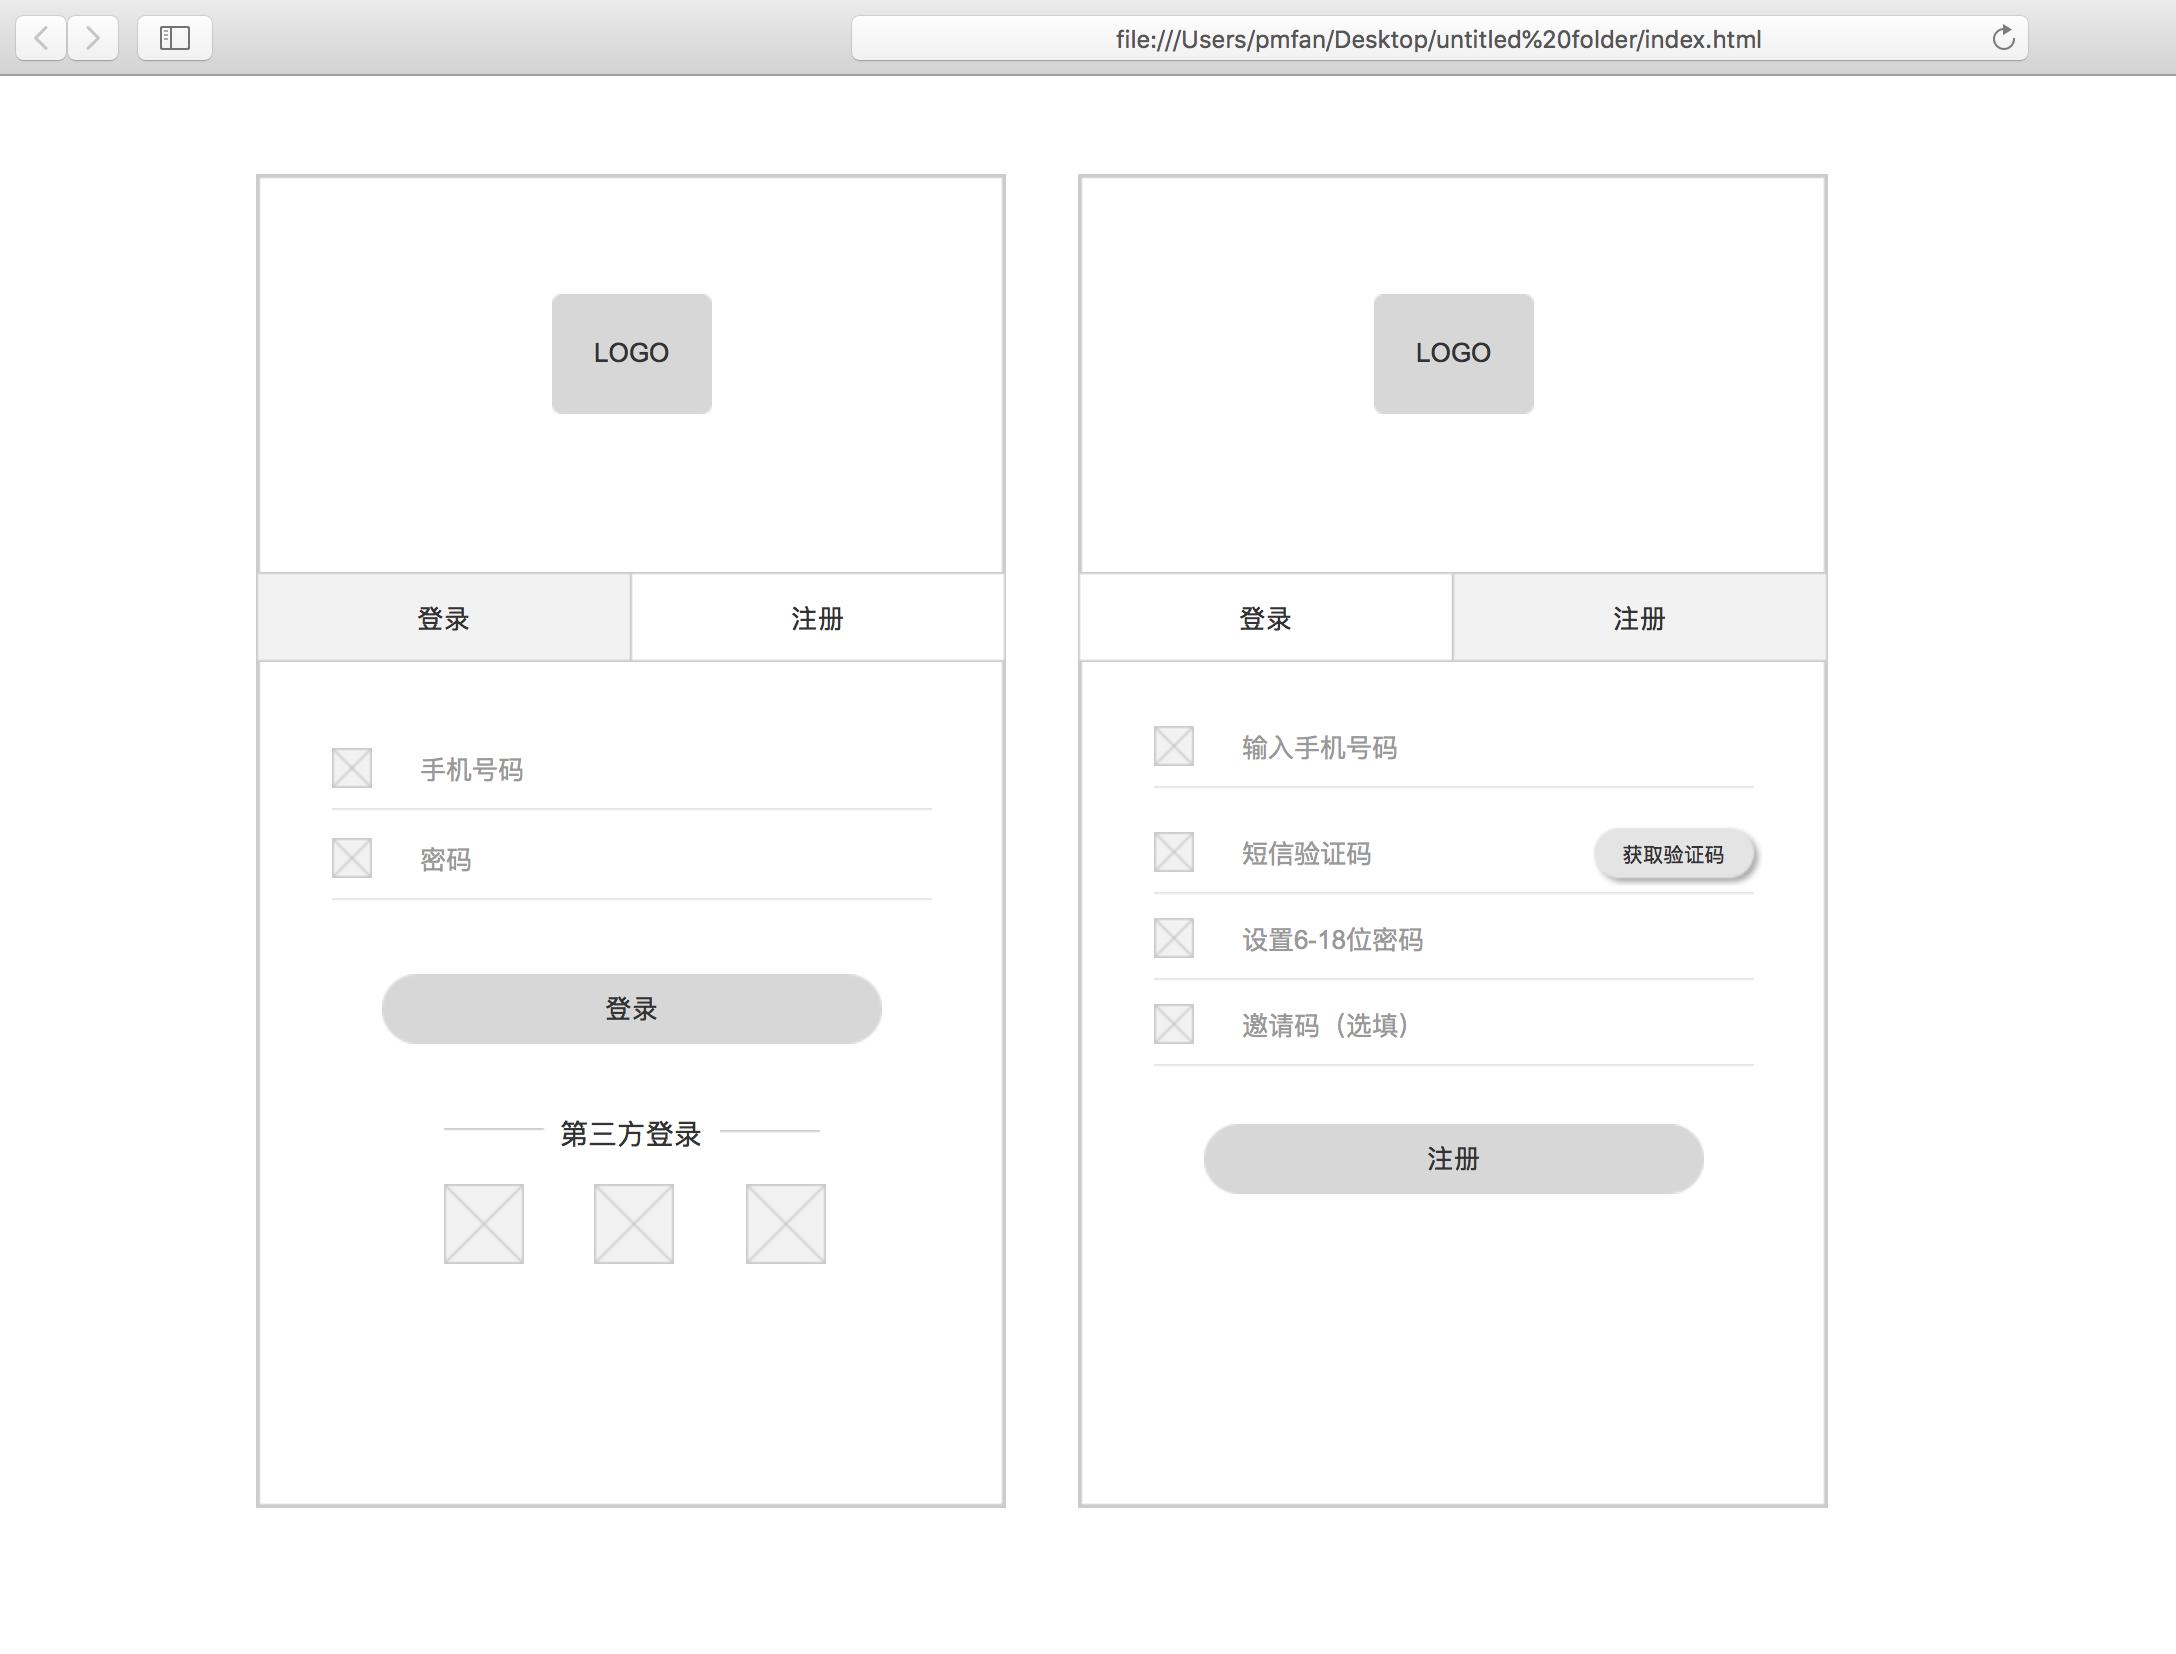Click the first third-party login icon

point(484,1224)
